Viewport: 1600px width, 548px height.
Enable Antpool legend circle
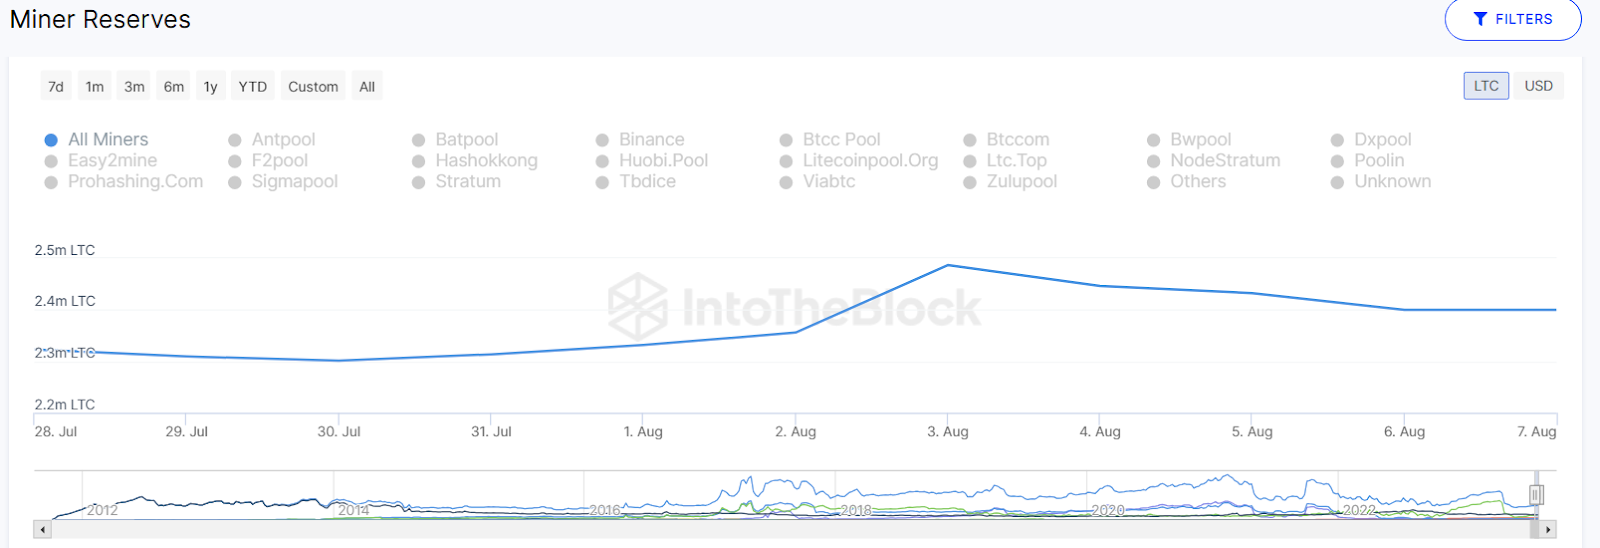click(x=235, y=140)
